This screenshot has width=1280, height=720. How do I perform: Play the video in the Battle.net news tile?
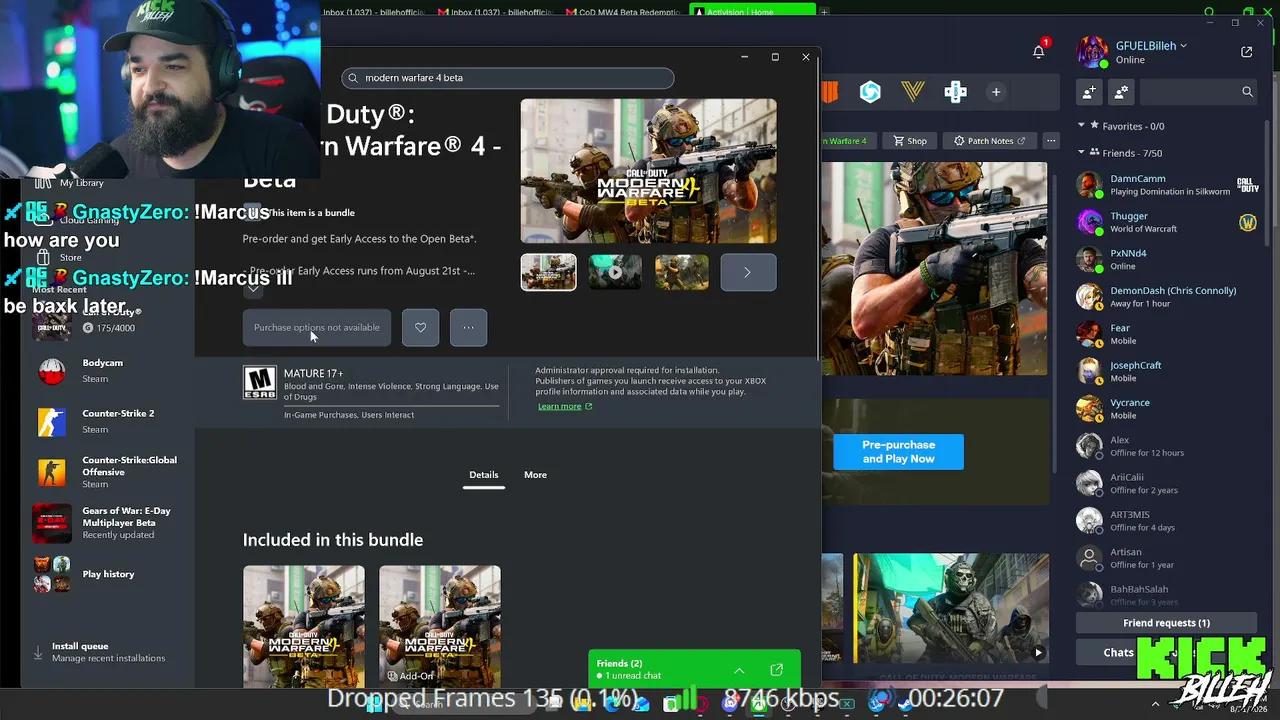(1038, 653)
